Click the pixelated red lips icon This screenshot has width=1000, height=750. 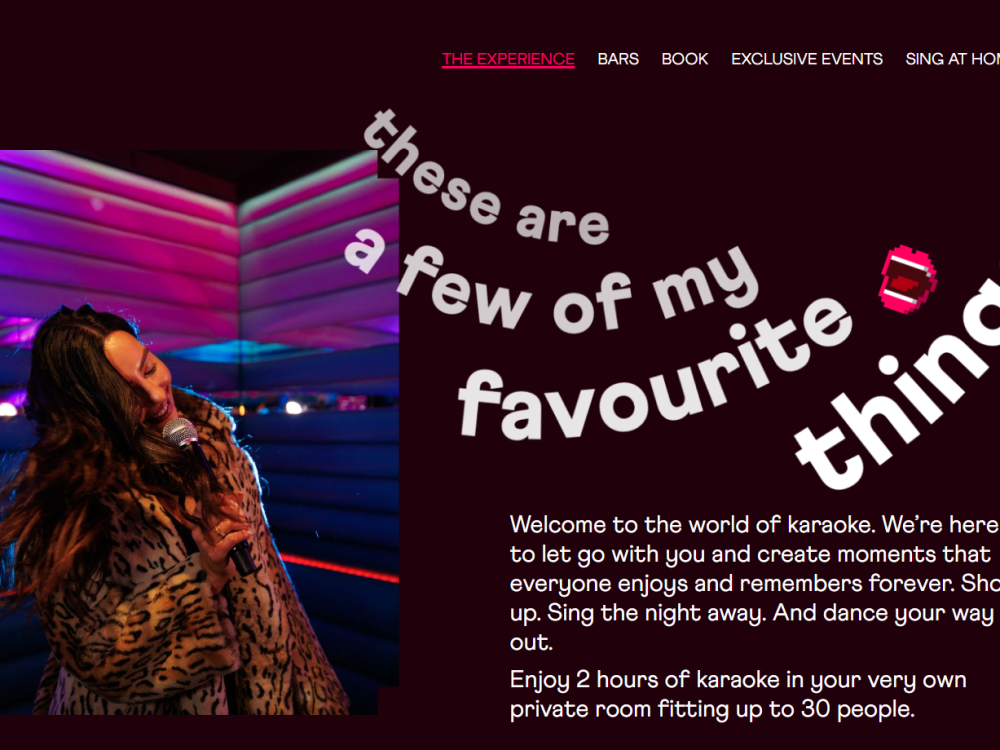point(908,279)
